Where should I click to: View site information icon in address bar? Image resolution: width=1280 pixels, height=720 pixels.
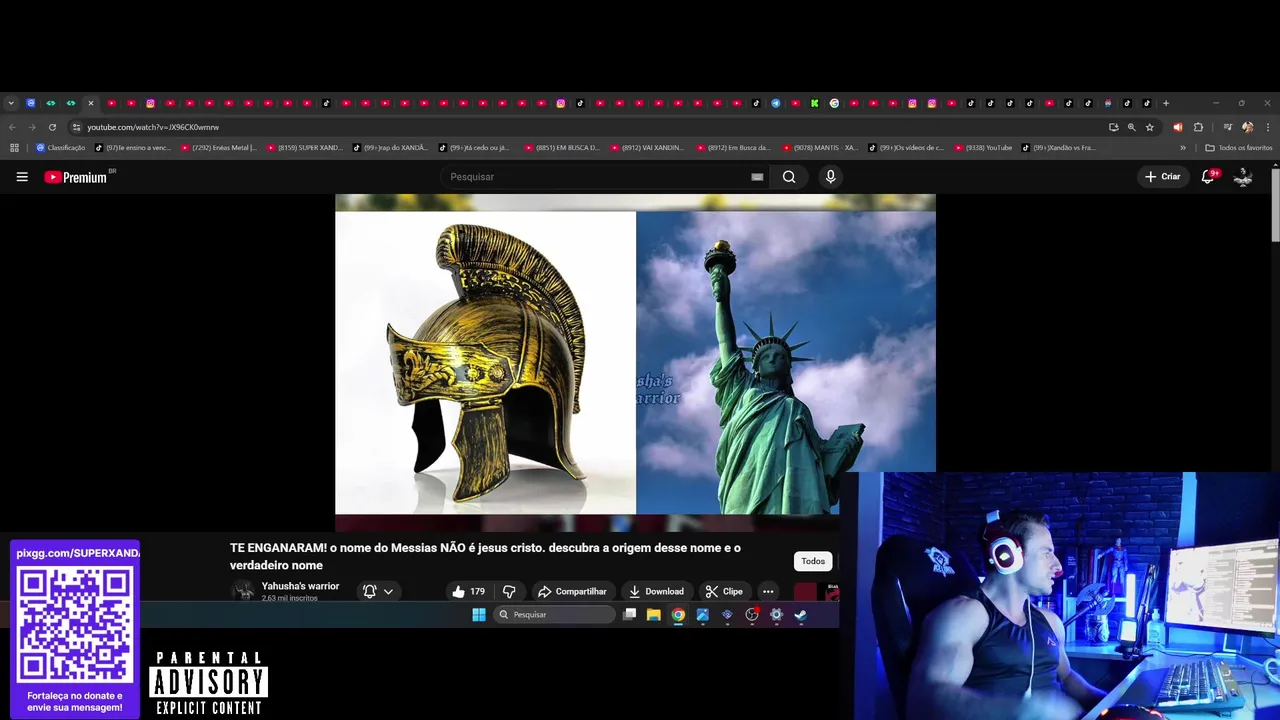pyautogui.click(x=76, y=127)
